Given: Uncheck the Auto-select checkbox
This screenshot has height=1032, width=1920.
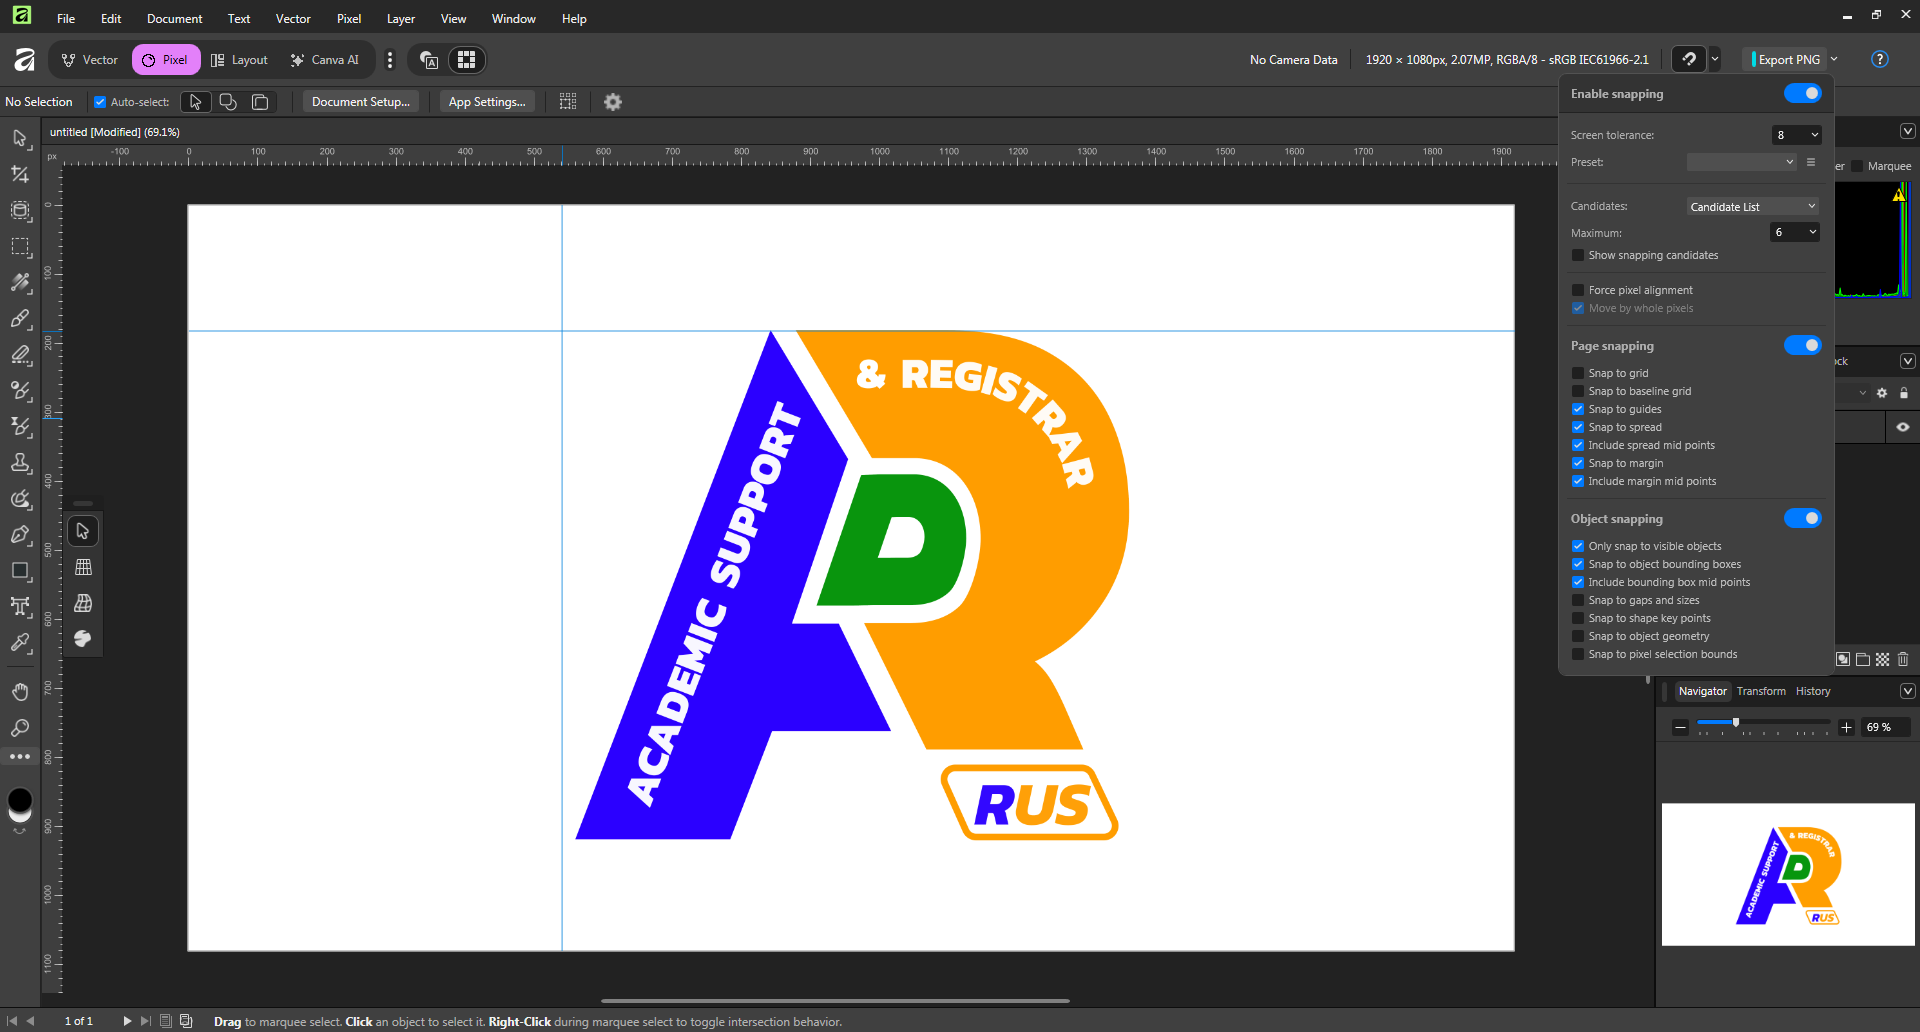Looking at the screenshot, I should [100, 102].
